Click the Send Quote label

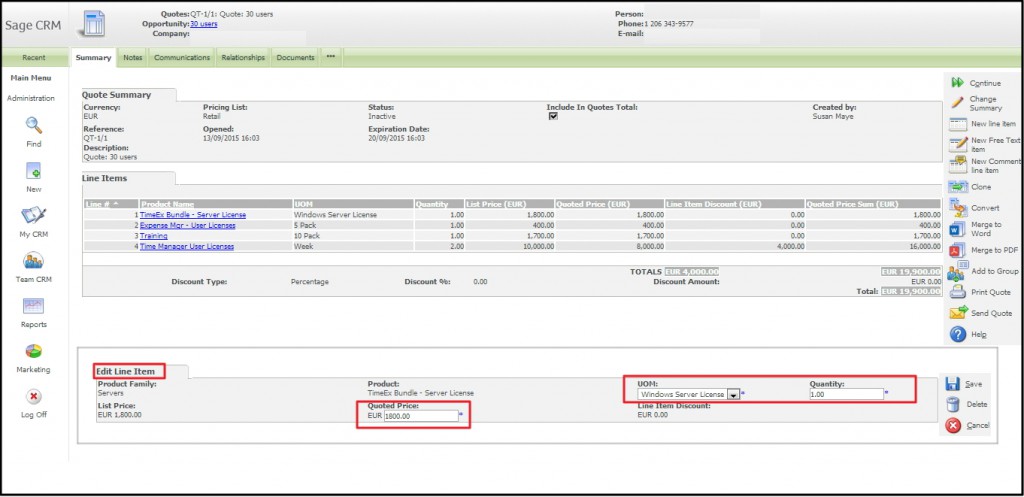click(x=991, y=313)
